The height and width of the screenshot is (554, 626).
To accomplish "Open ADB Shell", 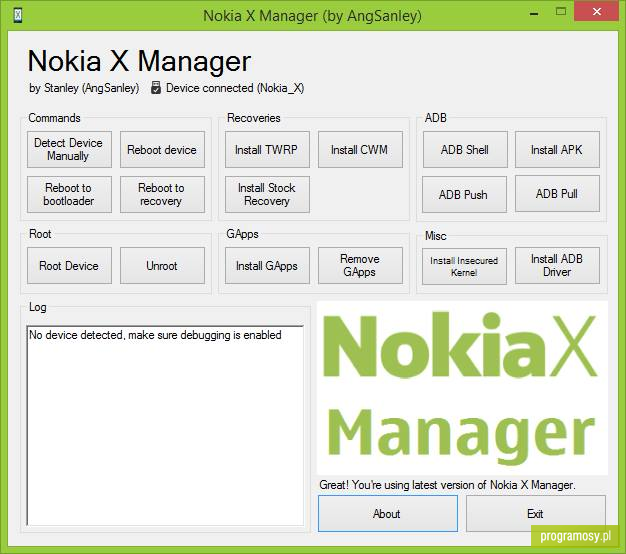I will tap(465, 150).
